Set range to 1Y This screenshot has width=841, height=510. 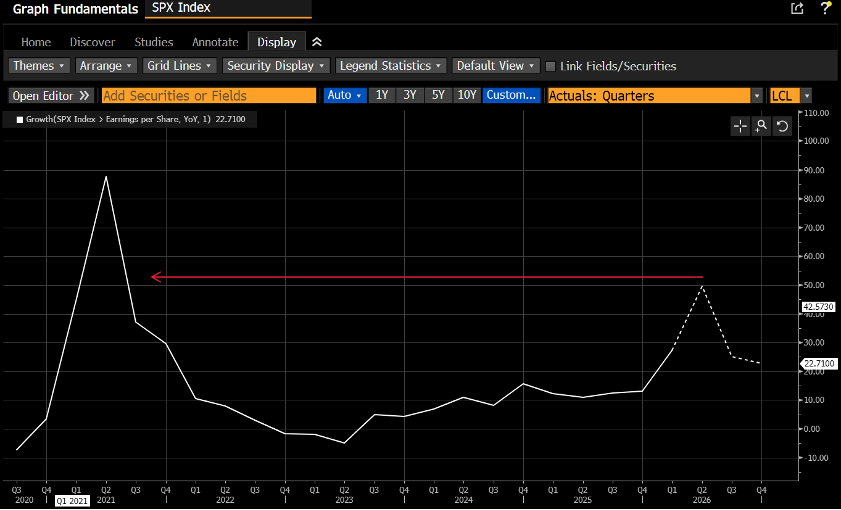tap(382, 95)
